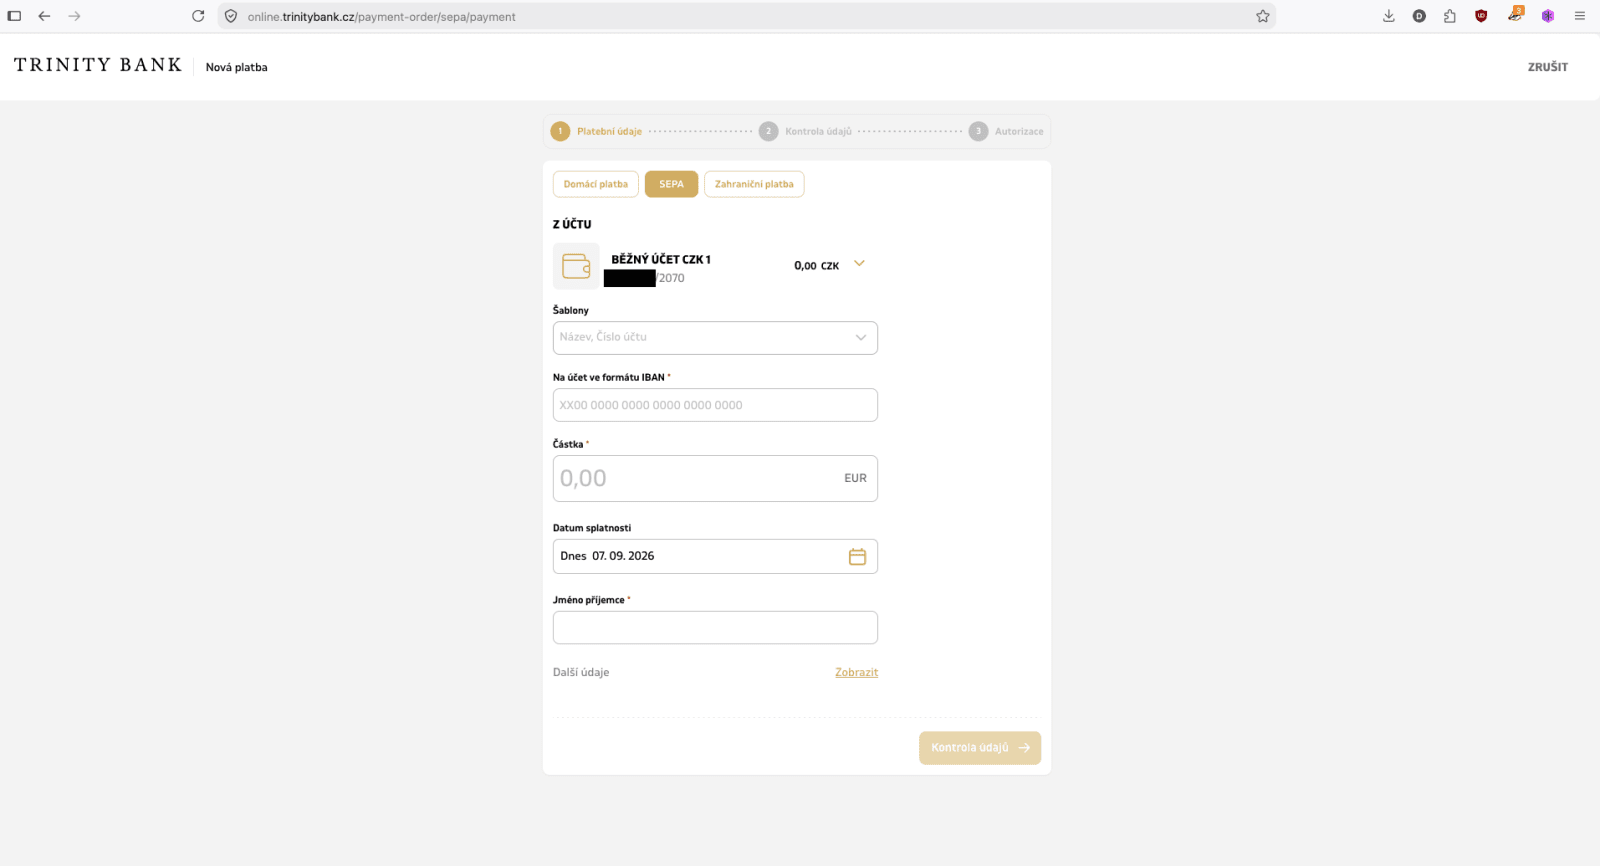Click the wallet account icon
The height and width of the screenshot is (866, 1600).
576,266
